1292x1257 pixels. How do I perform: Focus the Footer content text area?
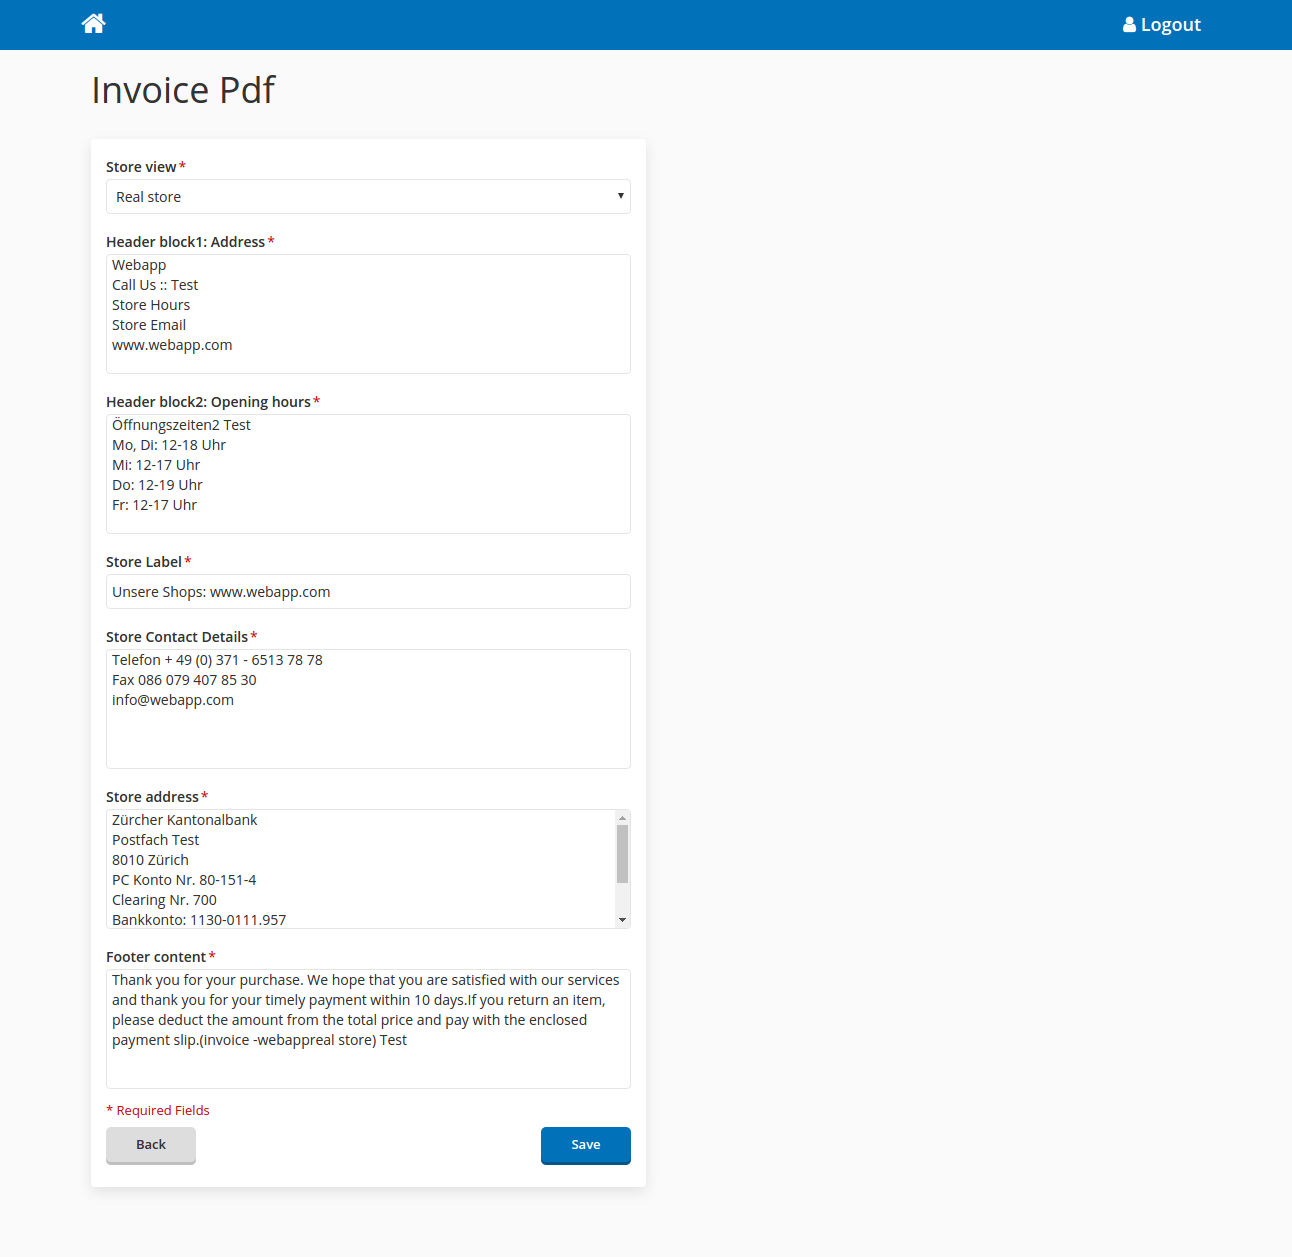368,1029
